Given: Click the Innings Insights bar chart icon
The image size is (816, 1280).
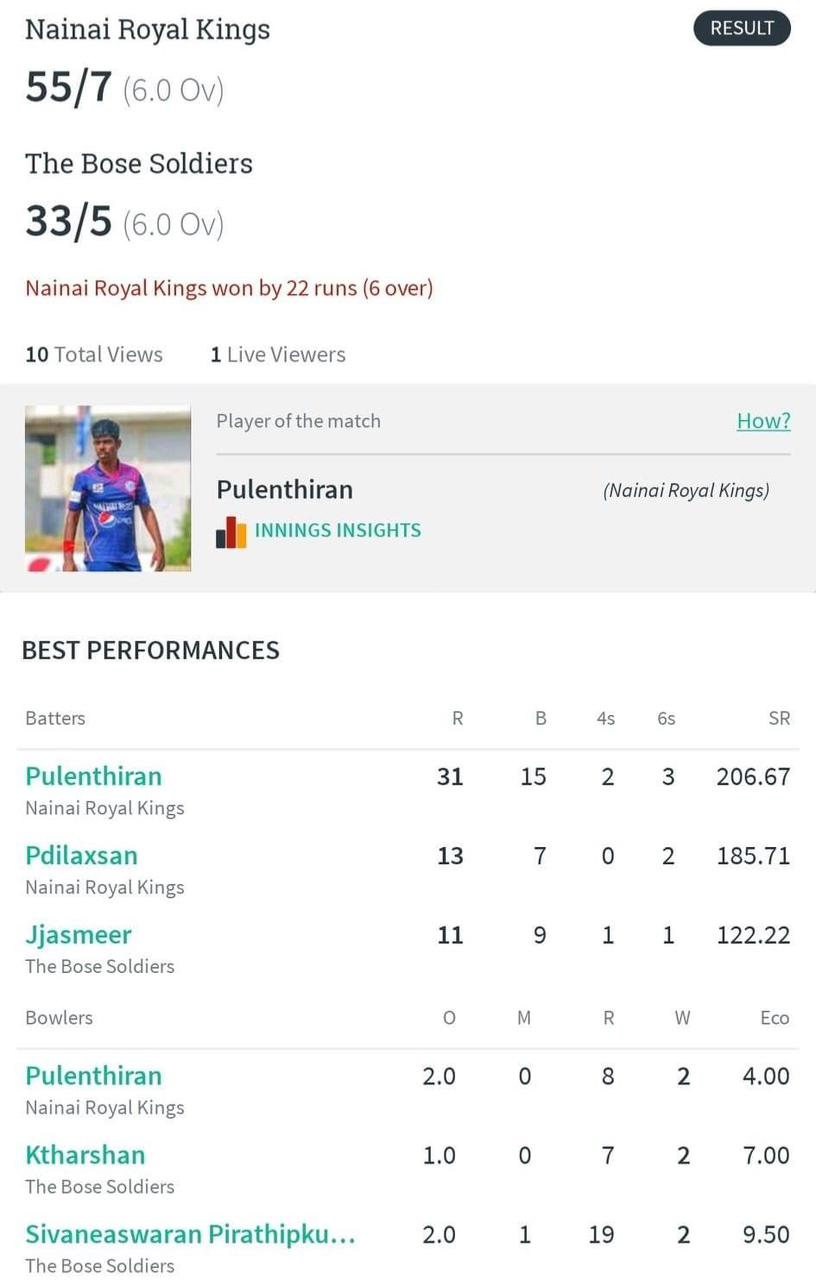Looking at the screenshot, I should coord(231,532).
